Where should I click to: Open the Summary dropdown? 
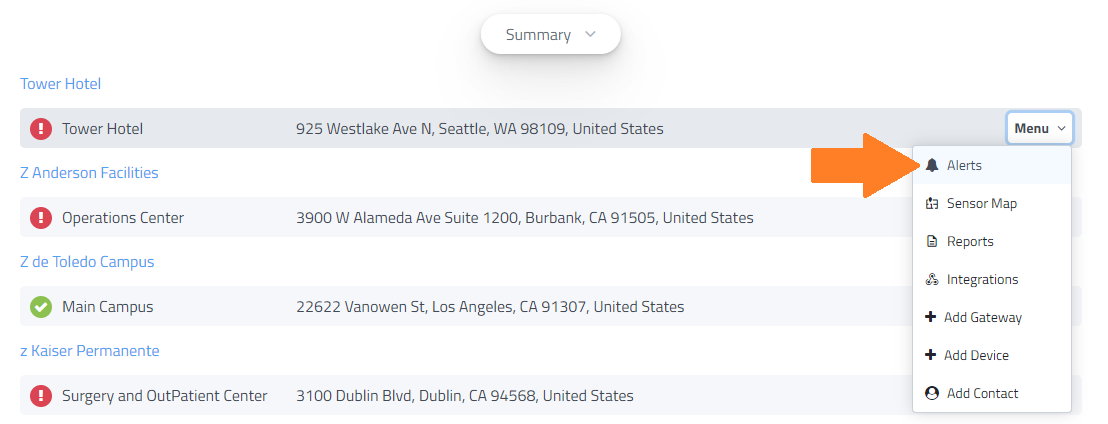(550, 35)
